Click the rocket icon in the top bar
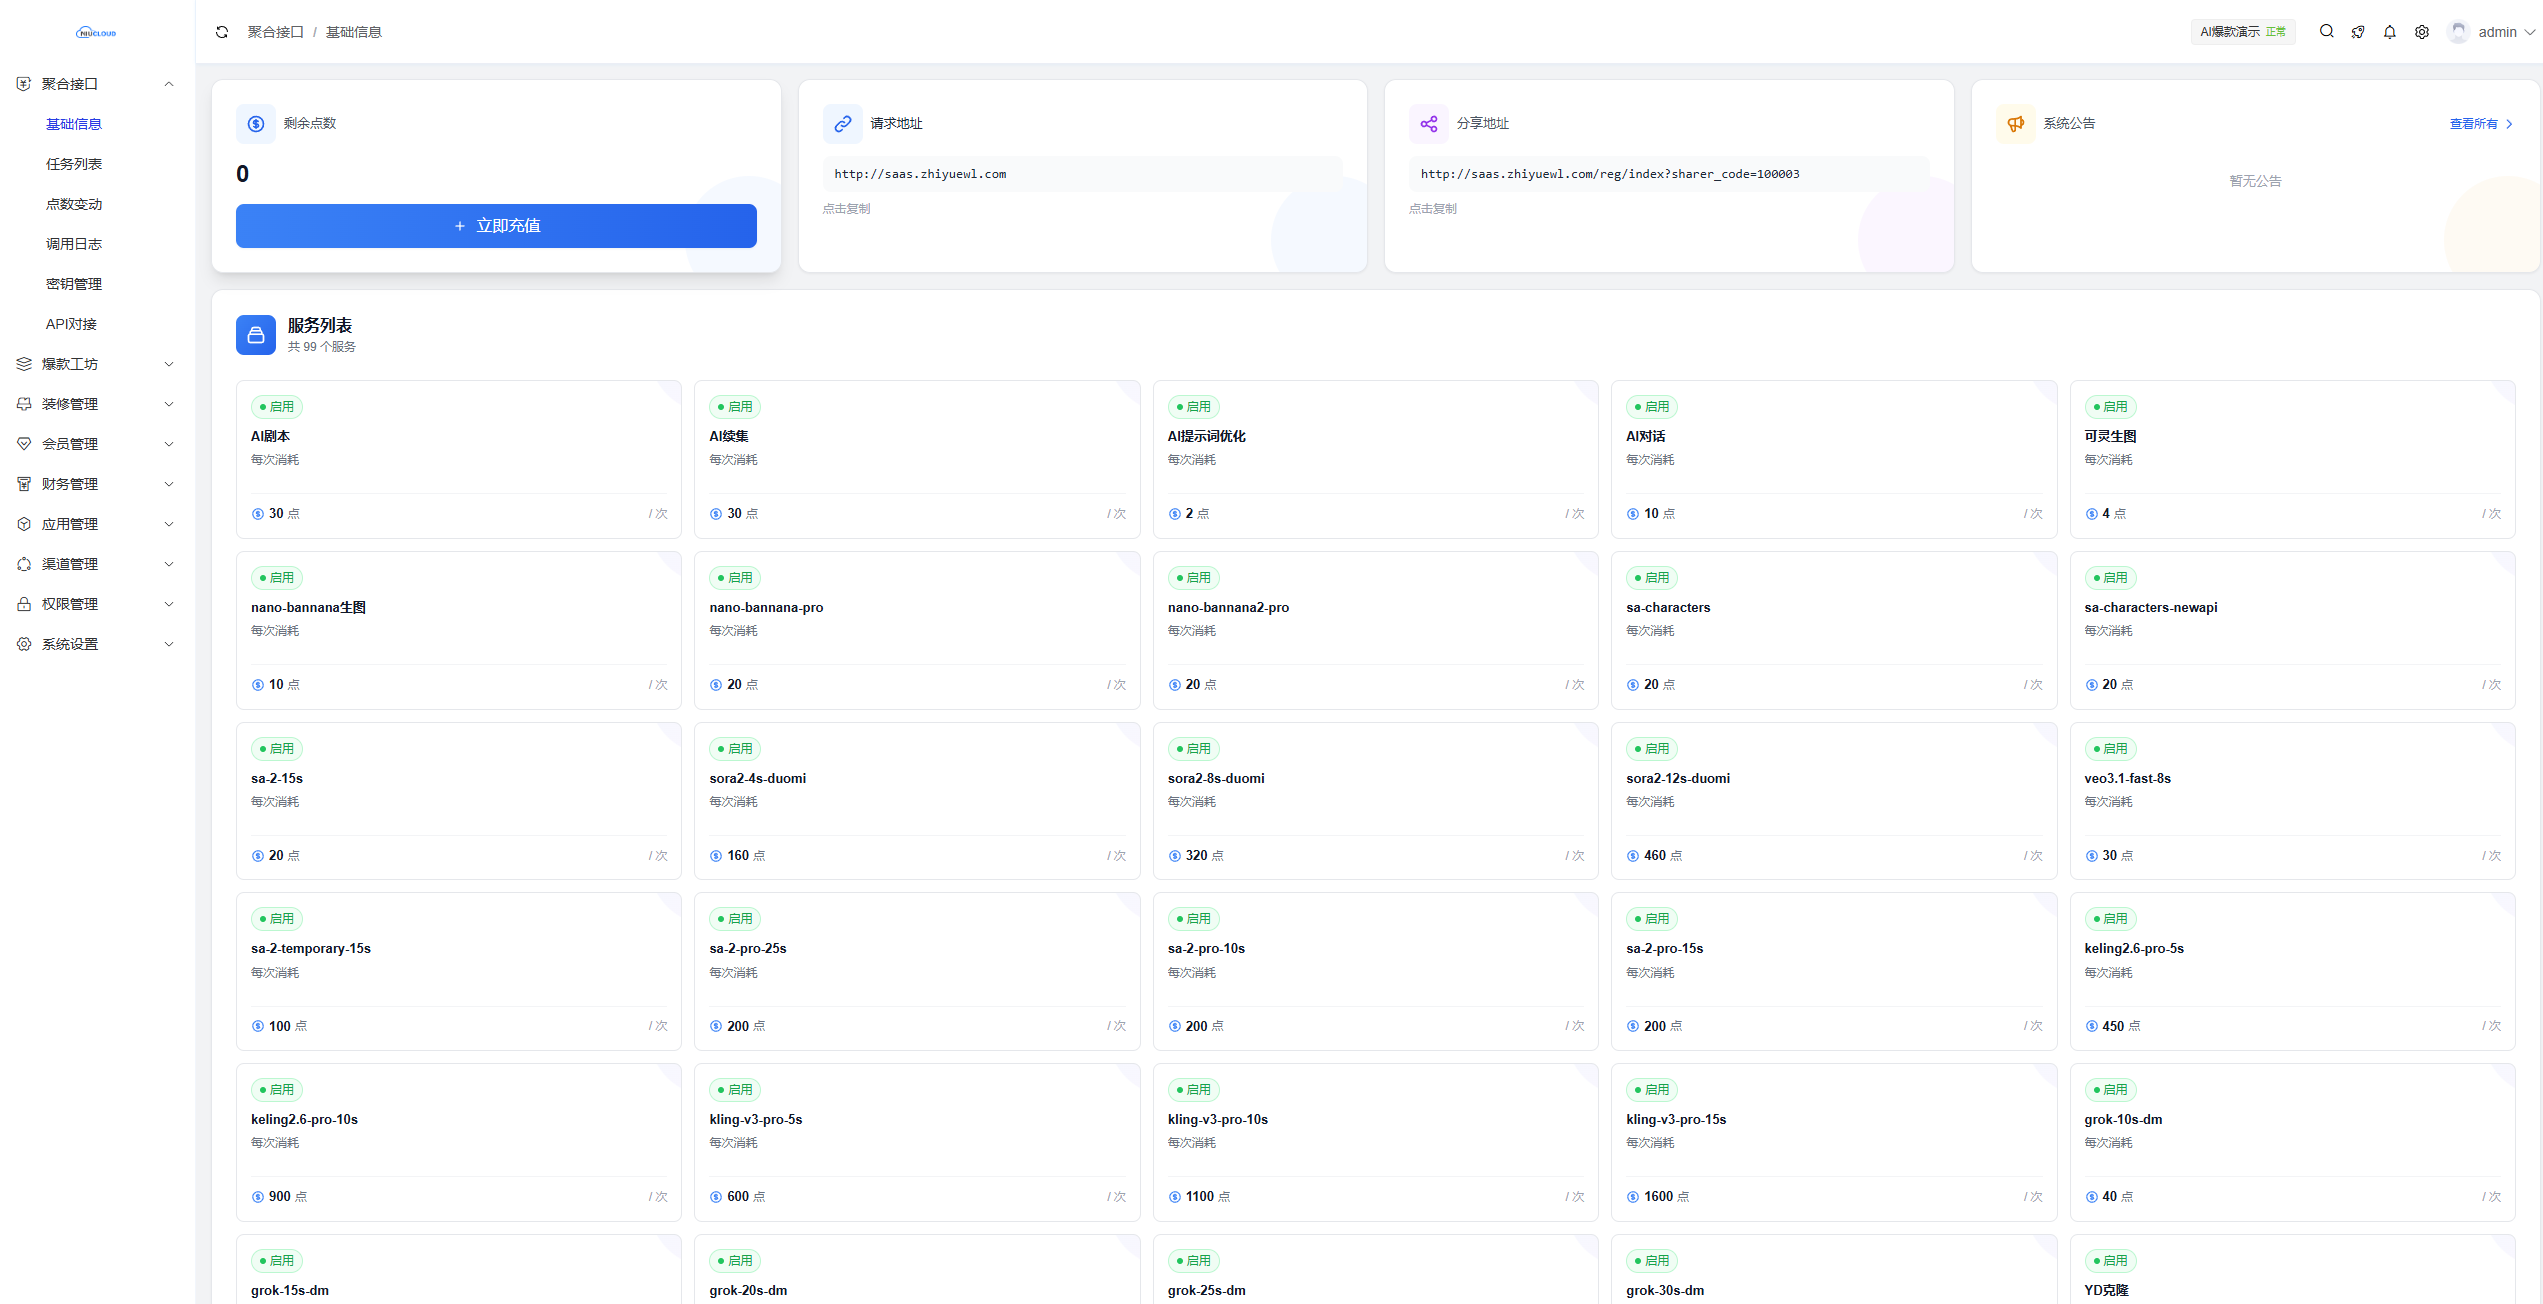Image resolution: width=2543 pixels, height=1304 pixels. click(2358, 32)
